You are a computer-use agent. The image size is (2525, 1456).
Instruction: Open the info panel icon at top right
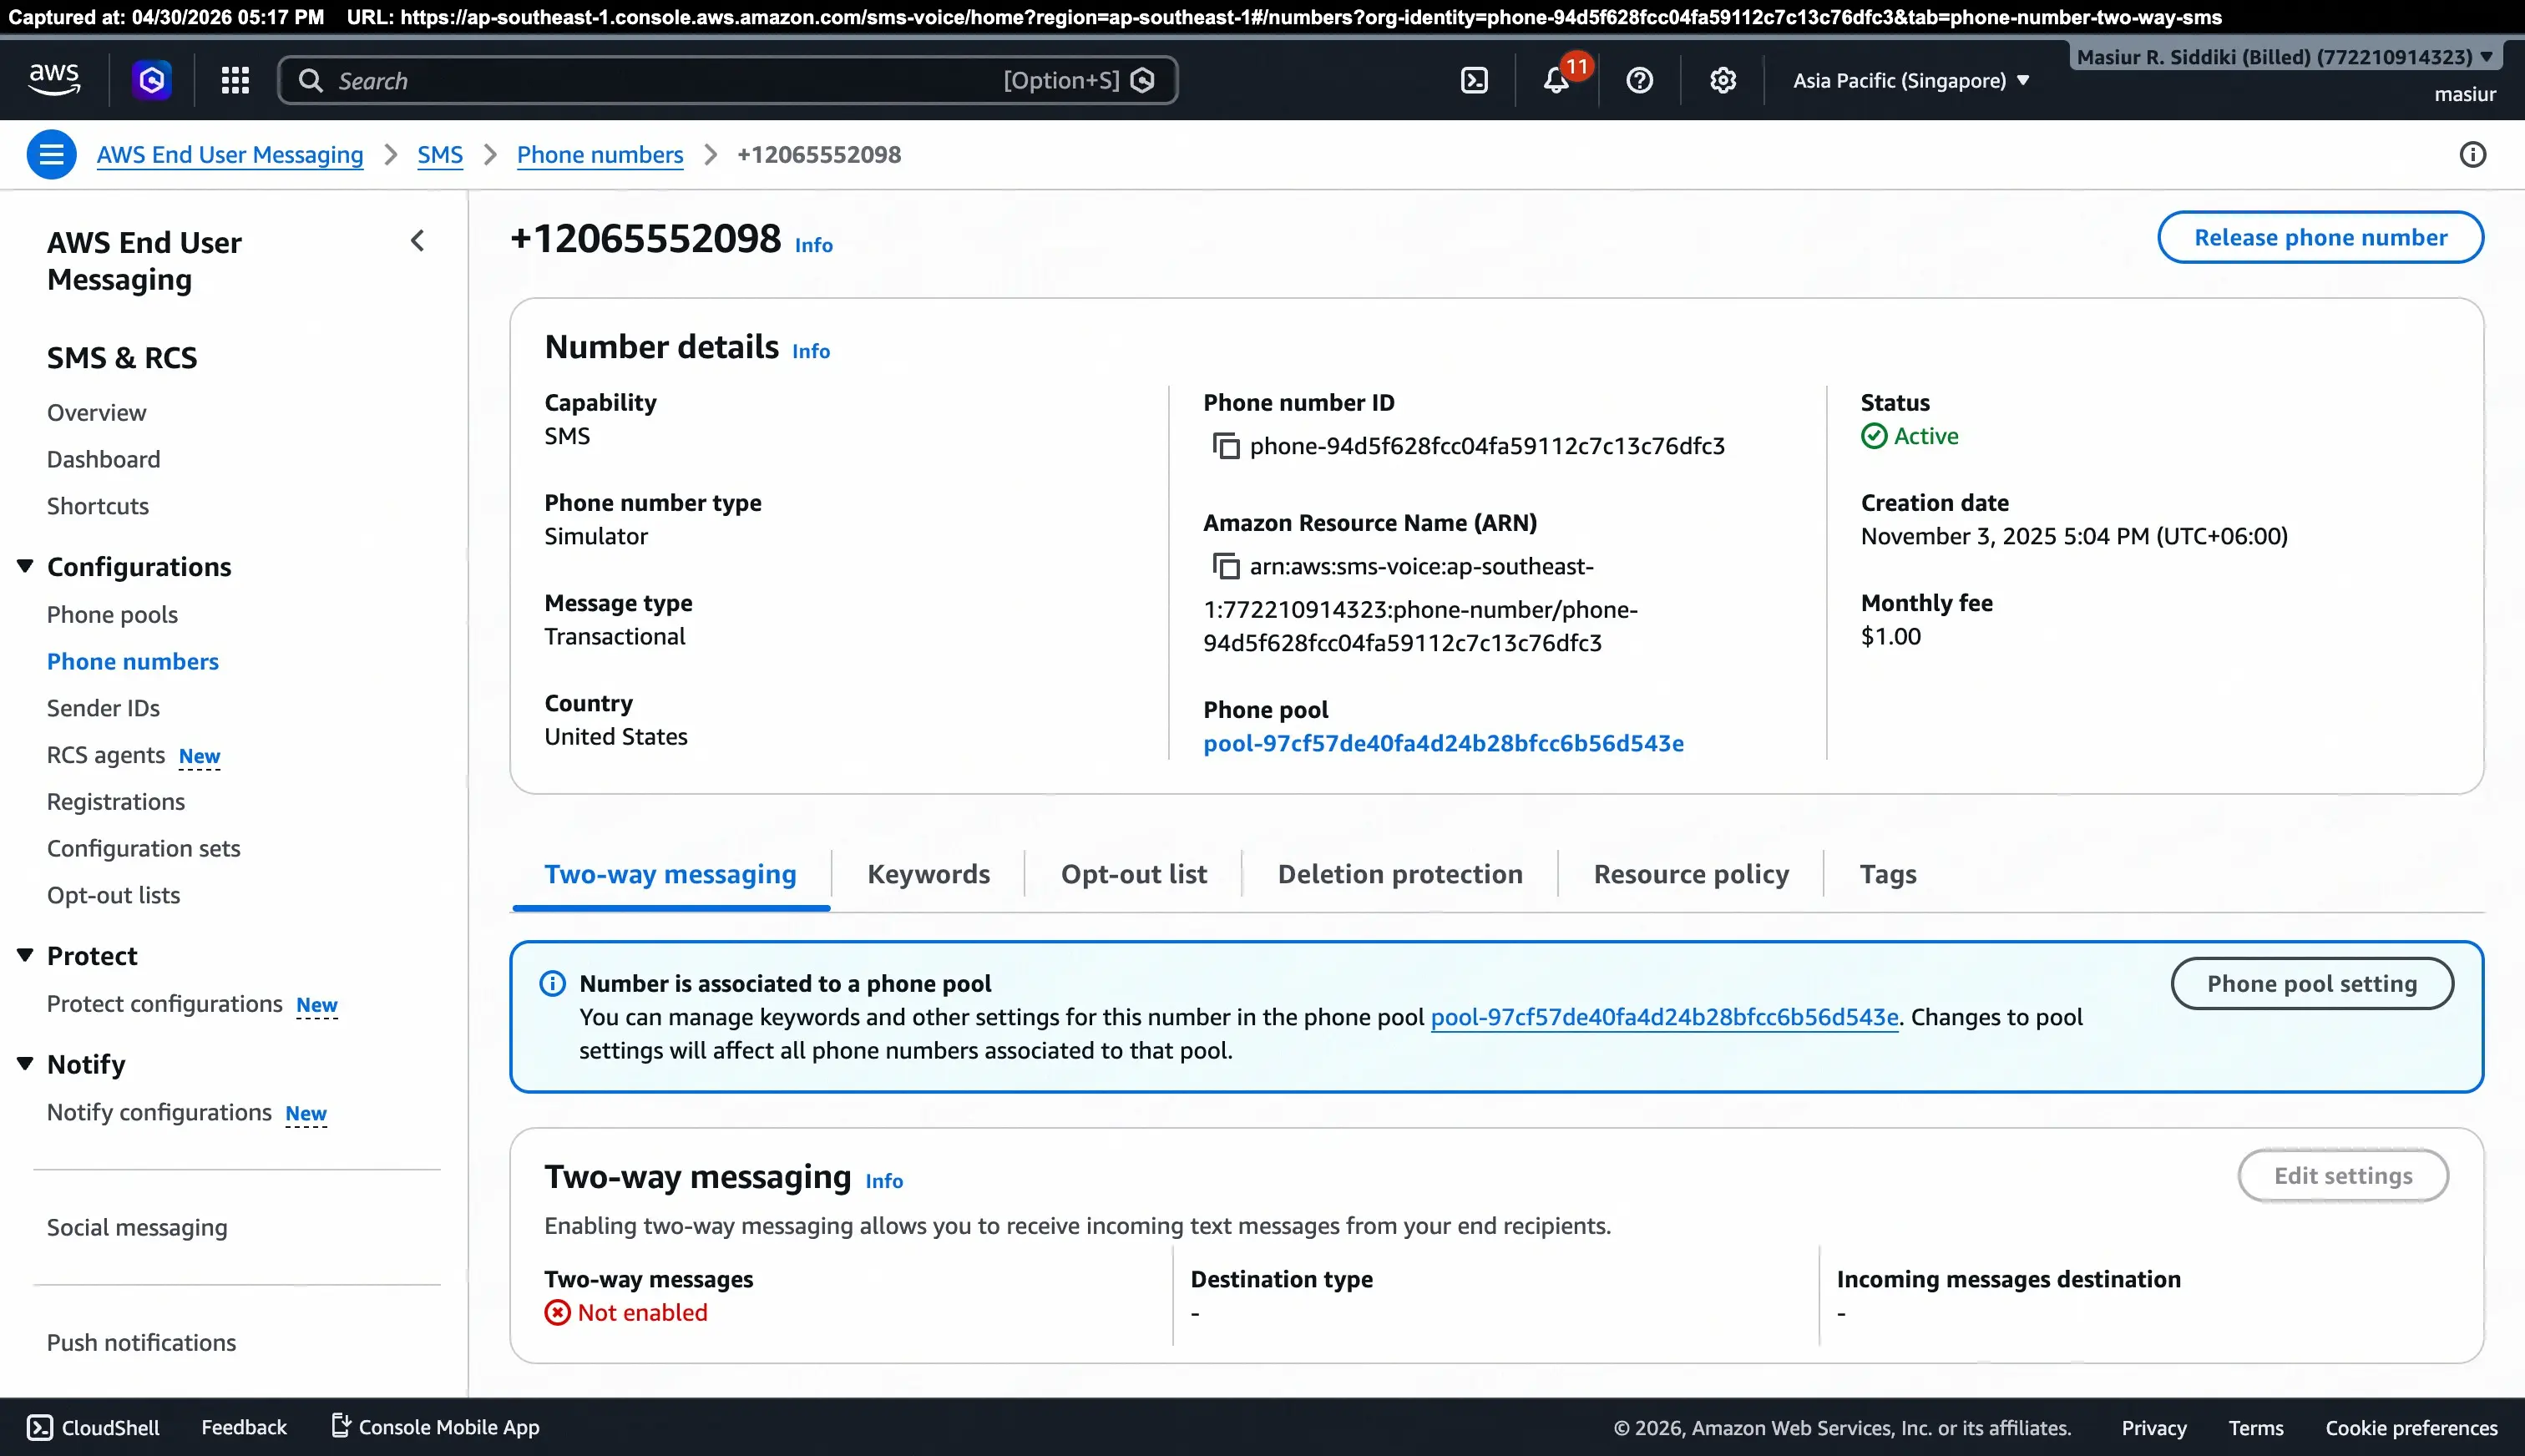tap(2473, 155)
